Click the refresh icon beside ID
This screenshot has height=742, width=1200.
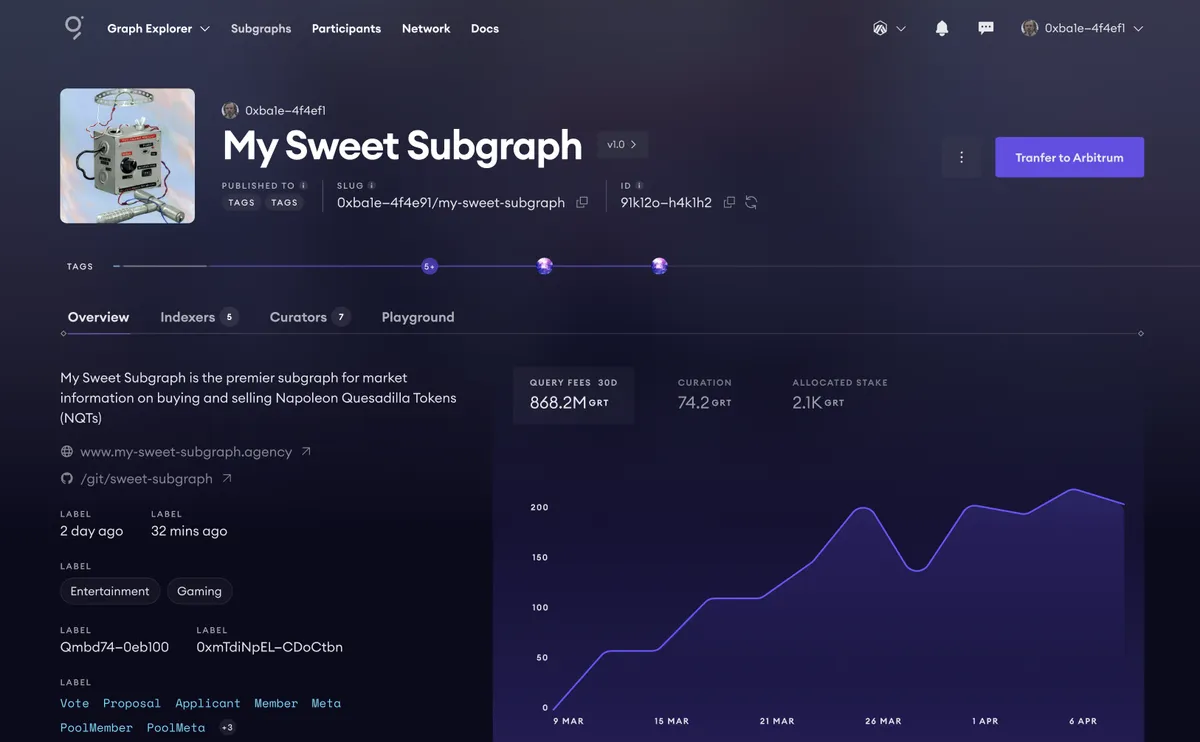click(751, 203)
